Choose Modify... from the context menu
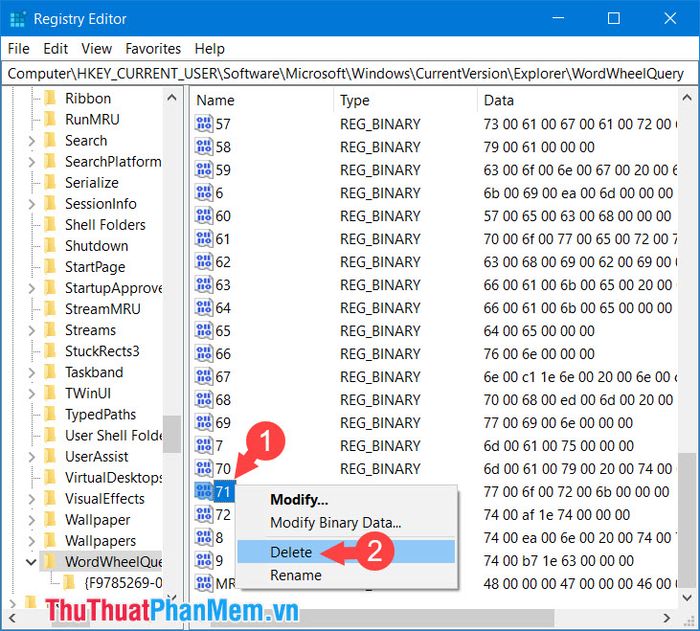 click(x=346, y=499)
